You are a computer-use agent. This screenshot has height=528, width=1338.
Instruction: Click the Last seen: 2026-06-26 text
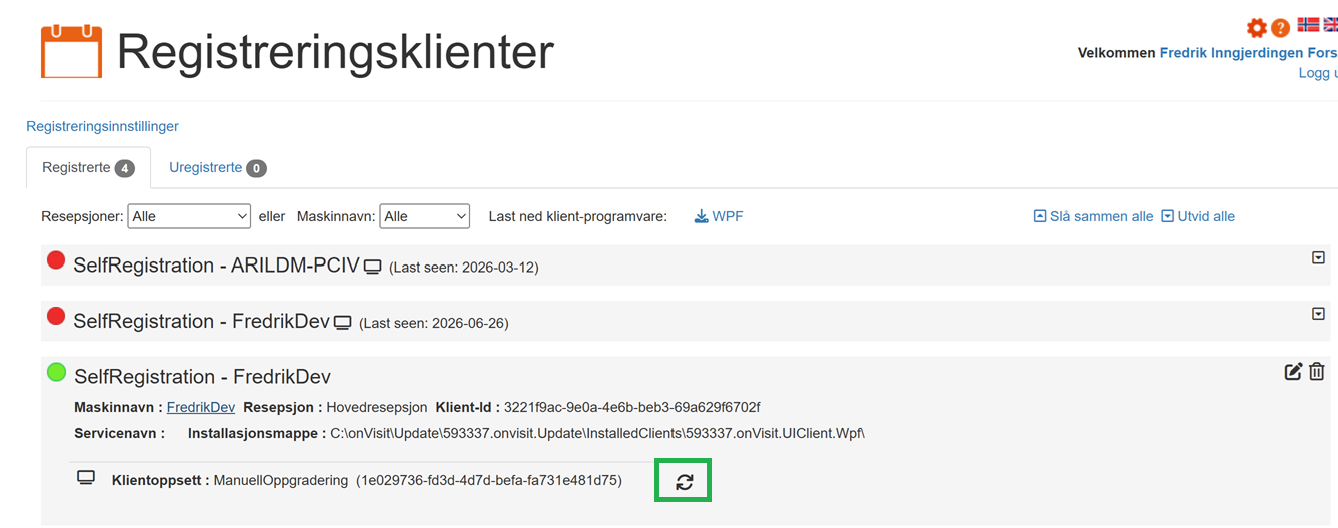point(434,324)
